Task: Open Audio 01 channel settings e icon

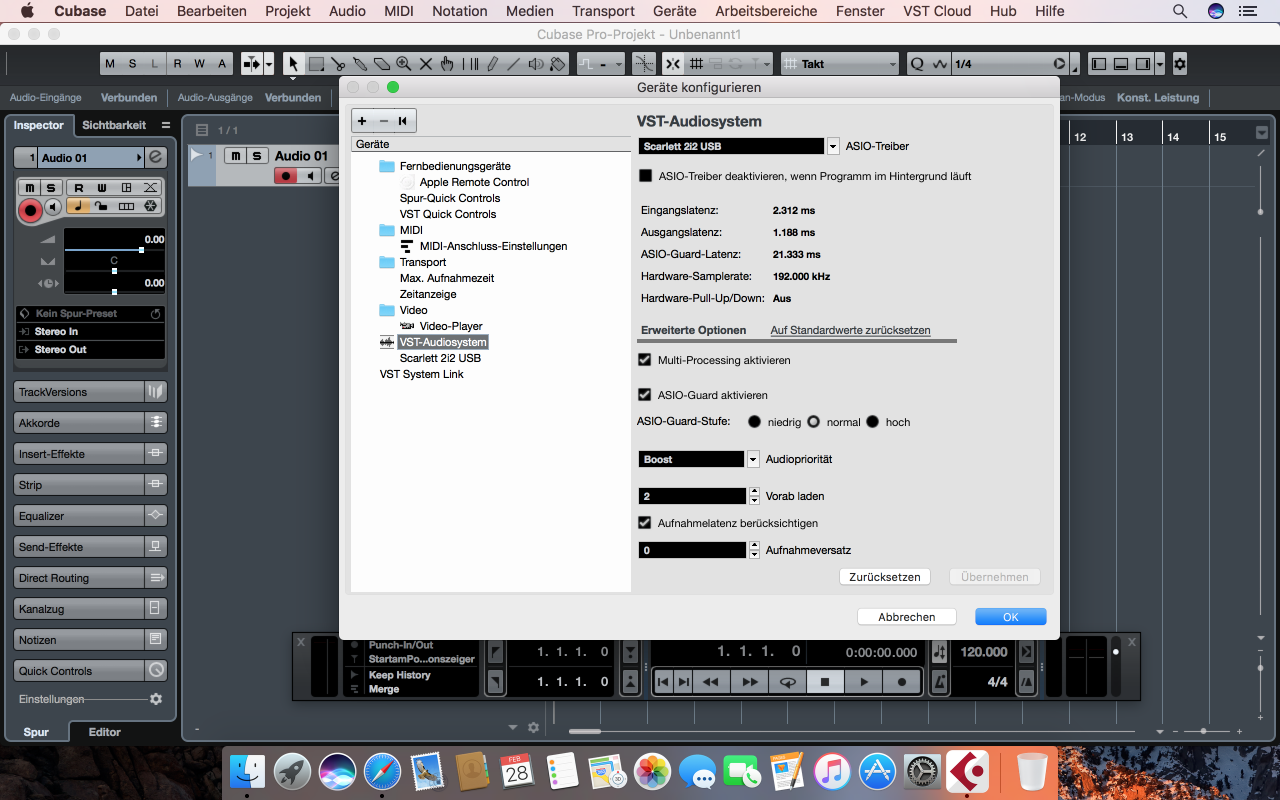Action: coord(156,158)
